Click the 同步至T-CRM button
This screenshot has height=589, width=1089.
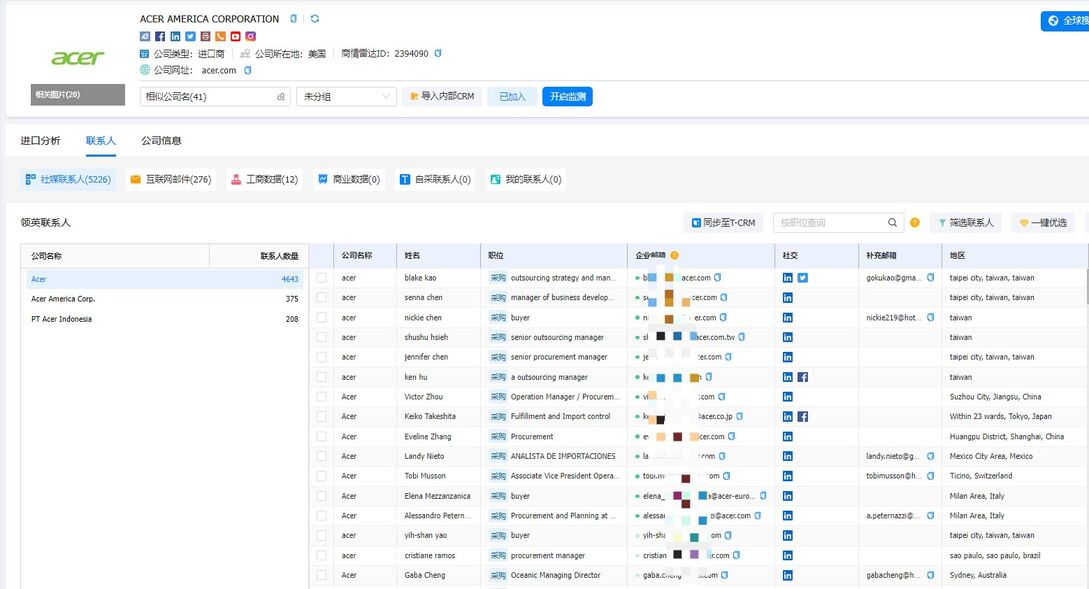click(x=723, y=223)
